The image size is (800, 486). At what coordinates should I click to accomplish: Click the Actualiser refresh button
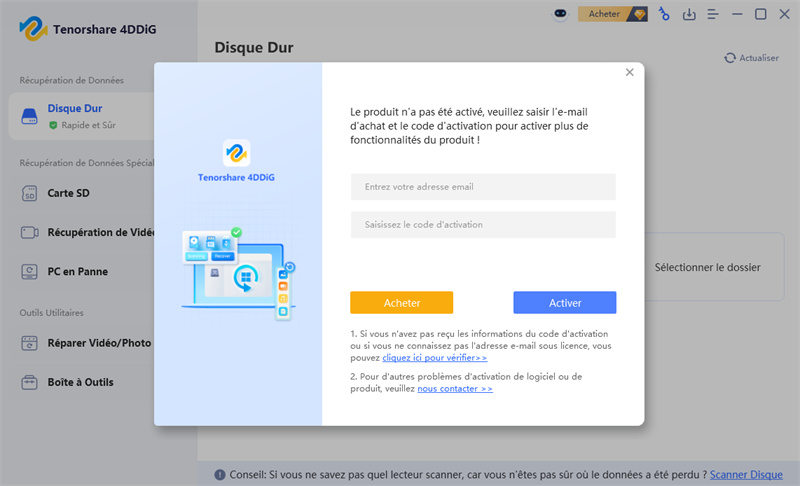(752, 58)
